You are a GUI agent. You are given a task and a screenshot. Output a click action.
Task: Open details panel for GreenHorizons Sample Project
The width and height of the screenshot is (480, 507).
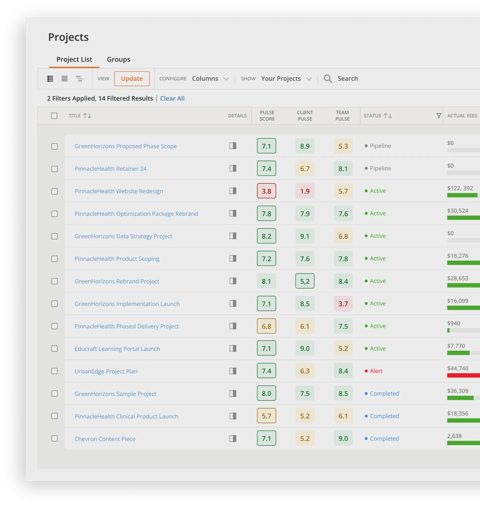coord(233,393)
